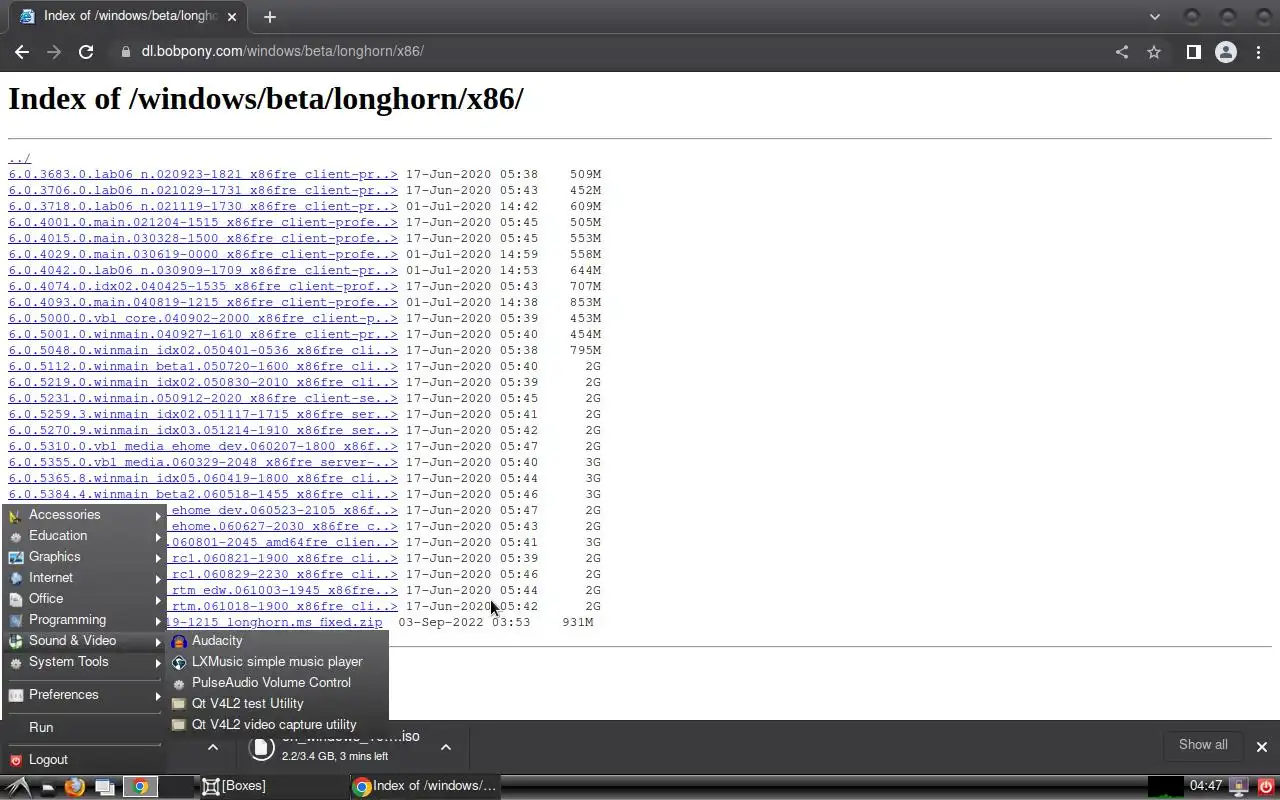Download 6.0.5112.0.winmain_beta1.050720-1600 build
The height and width of the screenshot is (800, 1280).
click(x=203, y=366)
